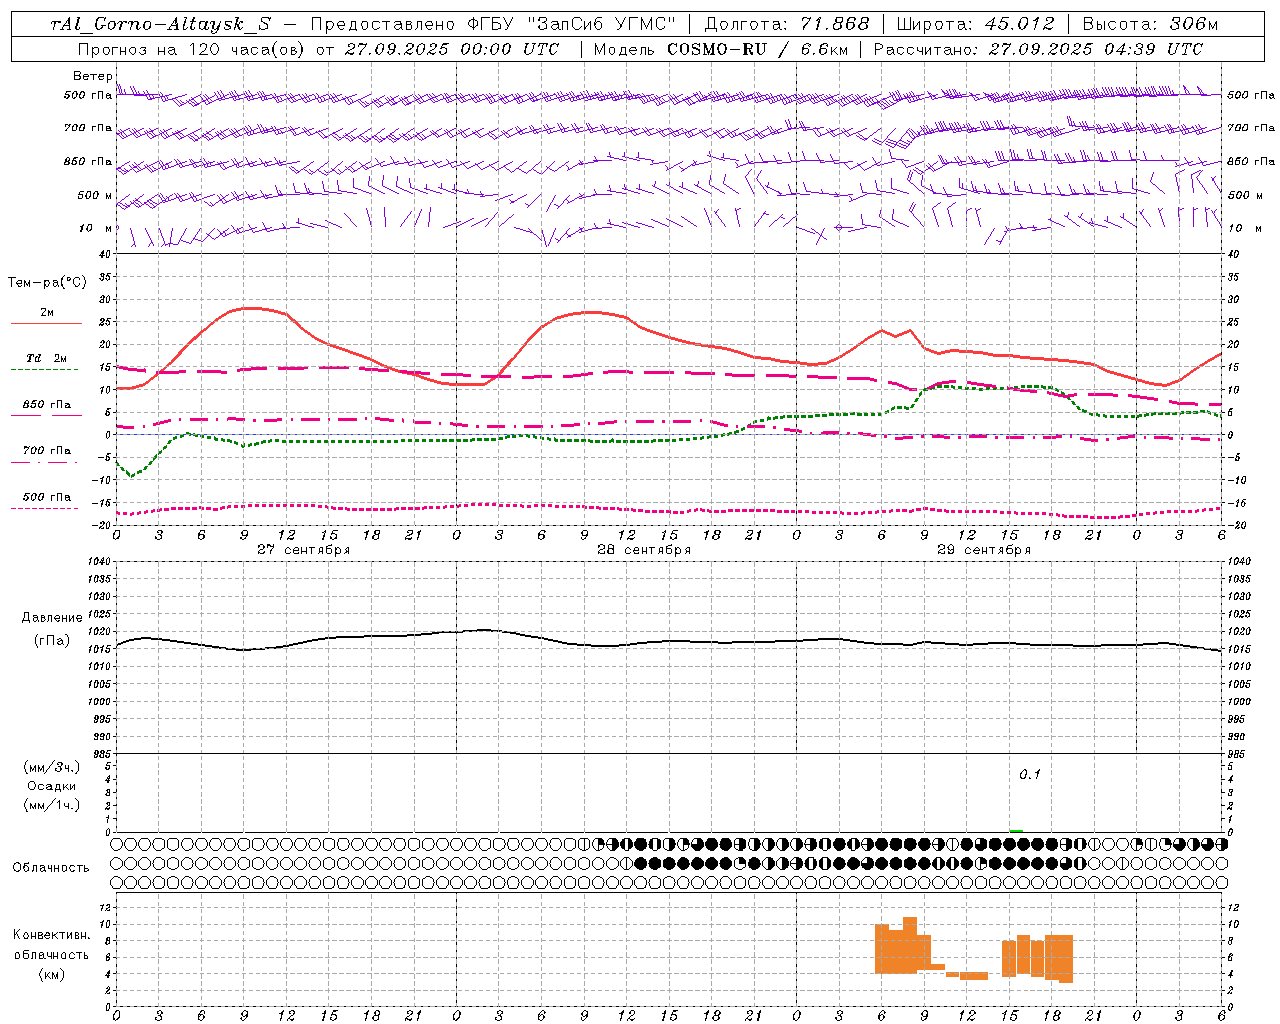Click the Облачность cloudiness label
The width and height of the screenshot is (1280, 1024).
click(x=51, y=868)
